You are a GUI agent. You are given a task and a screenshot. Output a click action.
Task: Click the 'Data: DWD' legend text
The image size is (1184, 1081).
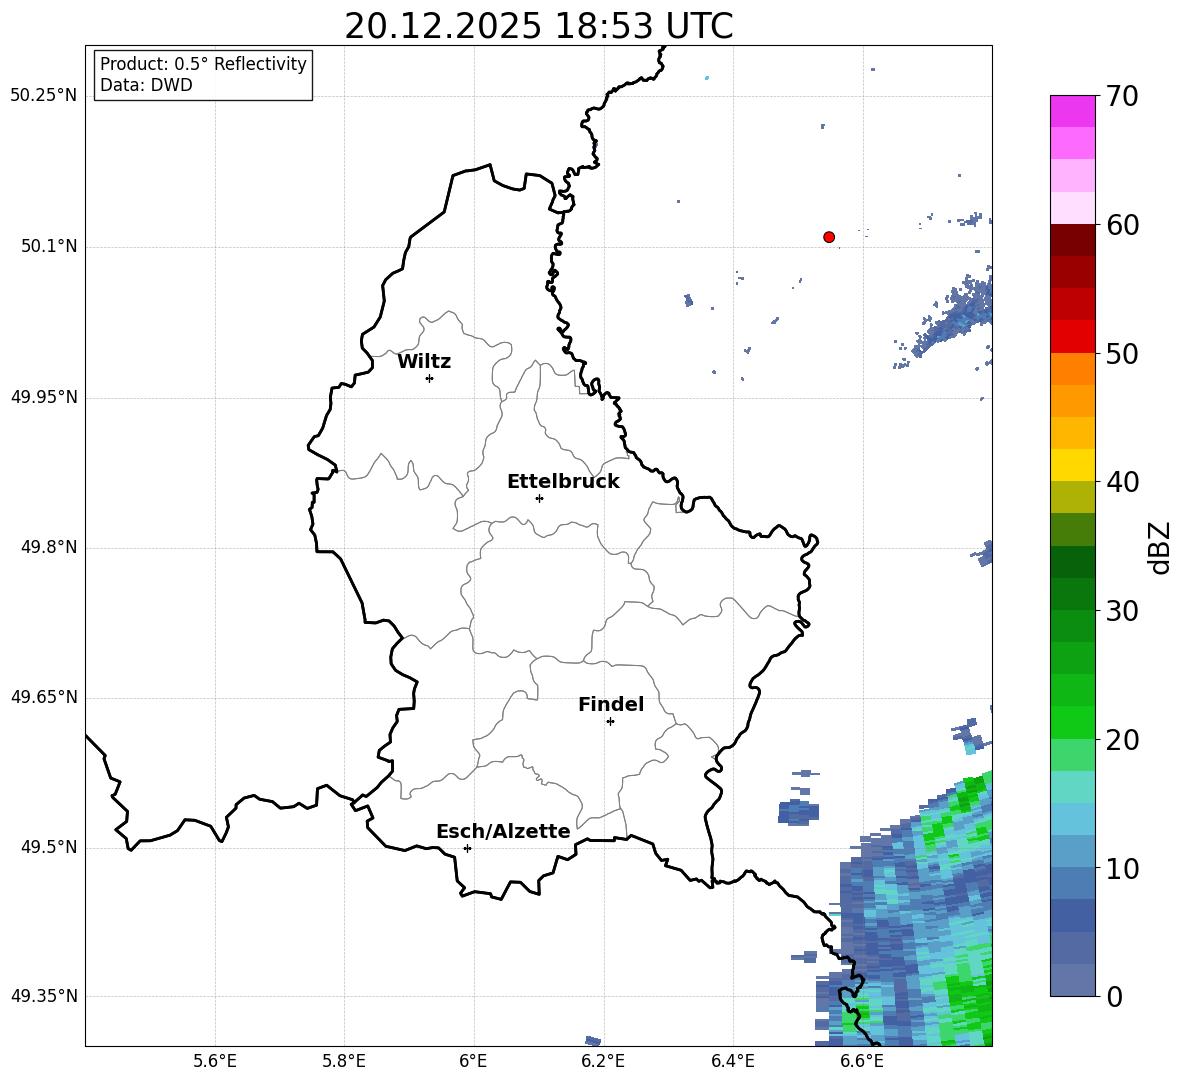pyautogui.click(x=146, y=85)
